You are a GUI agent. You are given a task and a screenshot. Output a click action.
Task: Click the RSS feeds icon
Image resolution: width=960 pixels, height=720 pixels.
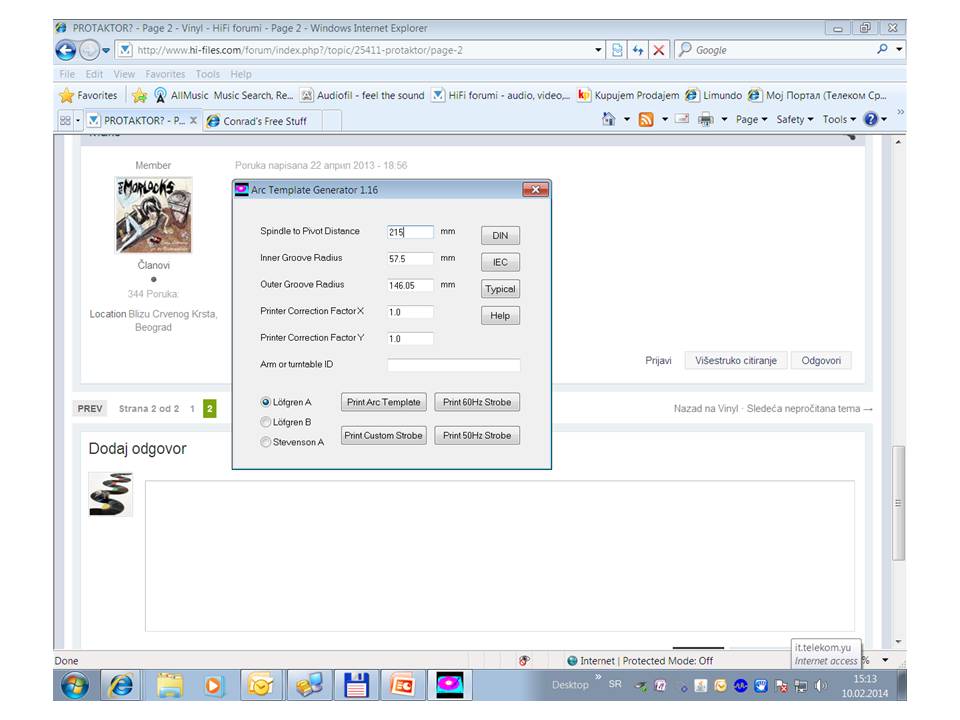coord(646,120)
